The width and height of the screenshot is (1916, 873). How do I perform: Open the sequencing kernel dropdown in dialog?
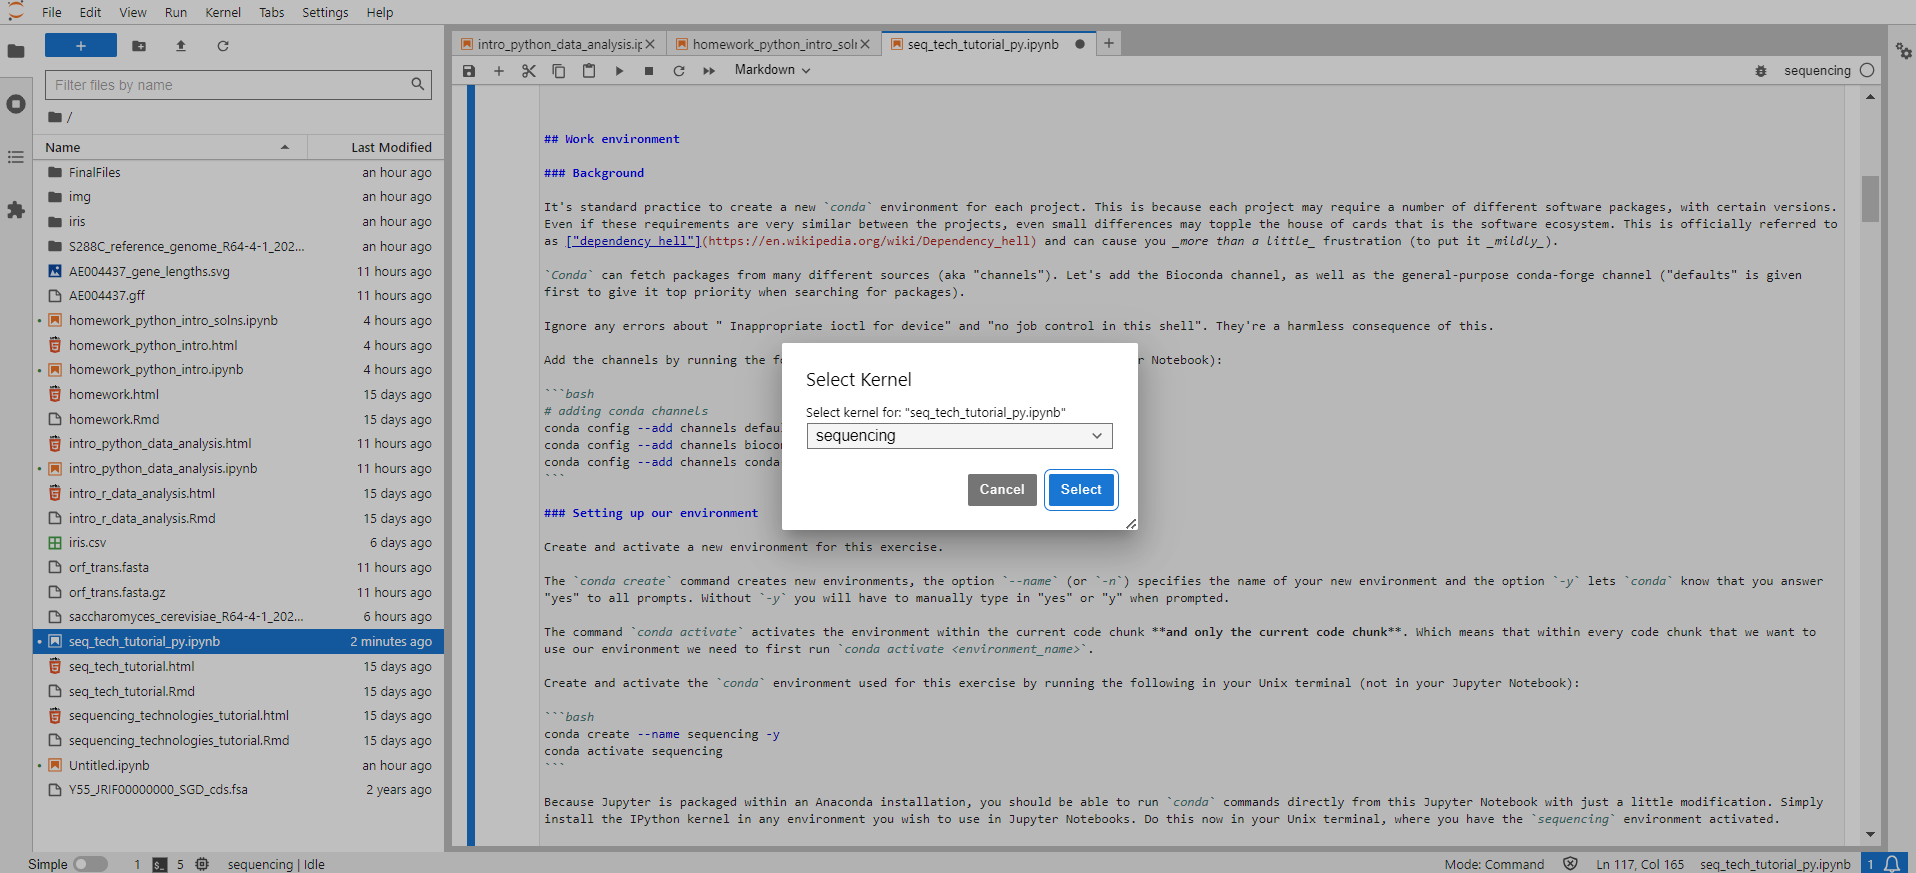click(x=959, y=436)
